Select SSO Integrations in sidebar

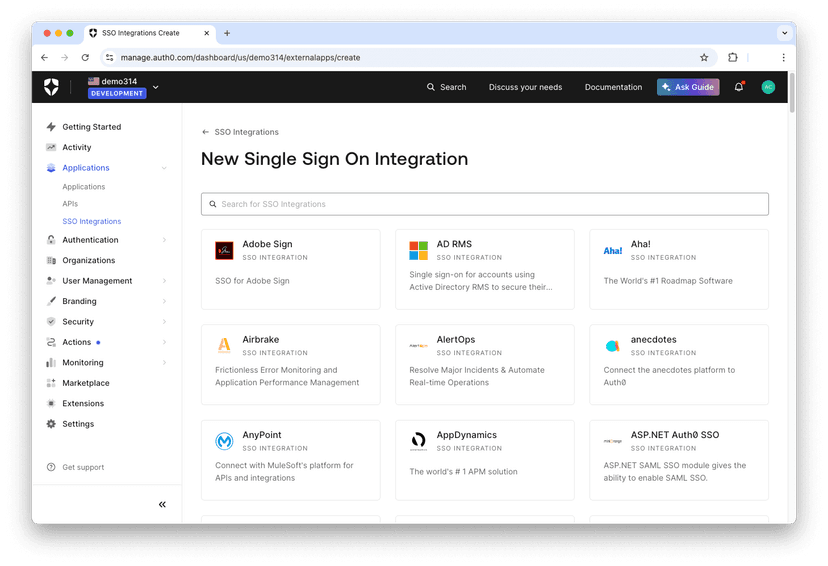coord(91,221)
